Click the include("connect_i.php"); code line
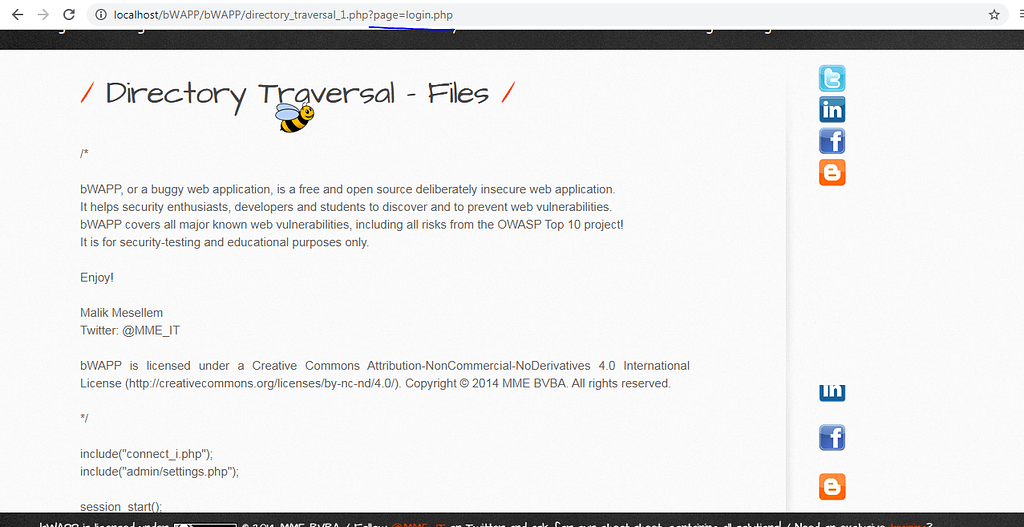Image resolution: width=1024 pixels, height=527 pixels. point(147,453)
